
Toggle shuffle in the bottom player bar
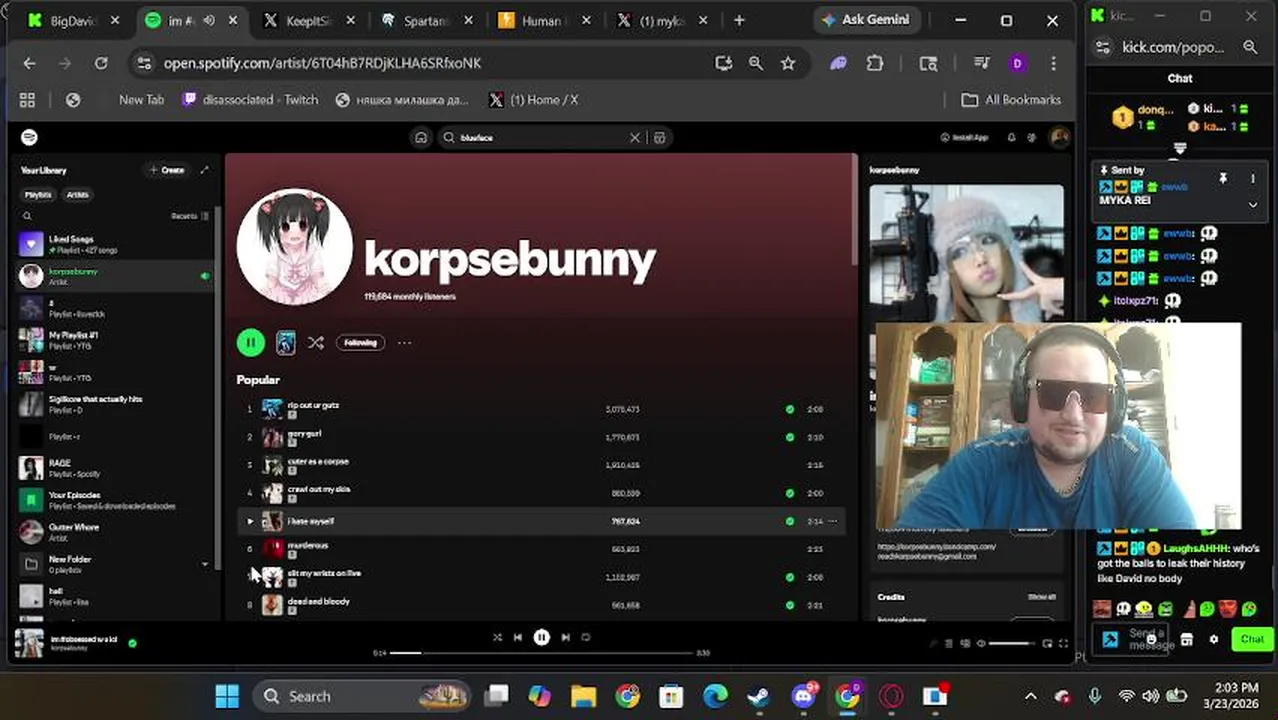tap(497, 637)
